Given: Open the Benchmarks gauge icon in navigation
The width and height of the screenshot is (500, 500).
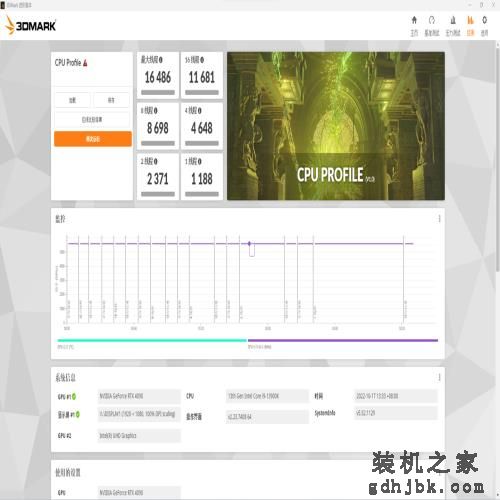Looking at the screenshot, I should 432,20.
